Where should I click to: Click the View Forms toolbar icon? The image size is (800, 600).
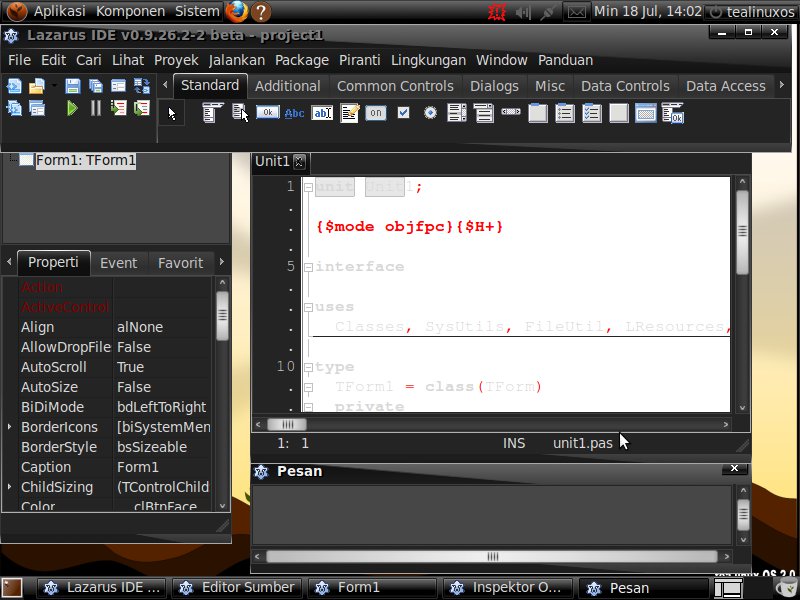pyautogui.click(x=37, y=108)
